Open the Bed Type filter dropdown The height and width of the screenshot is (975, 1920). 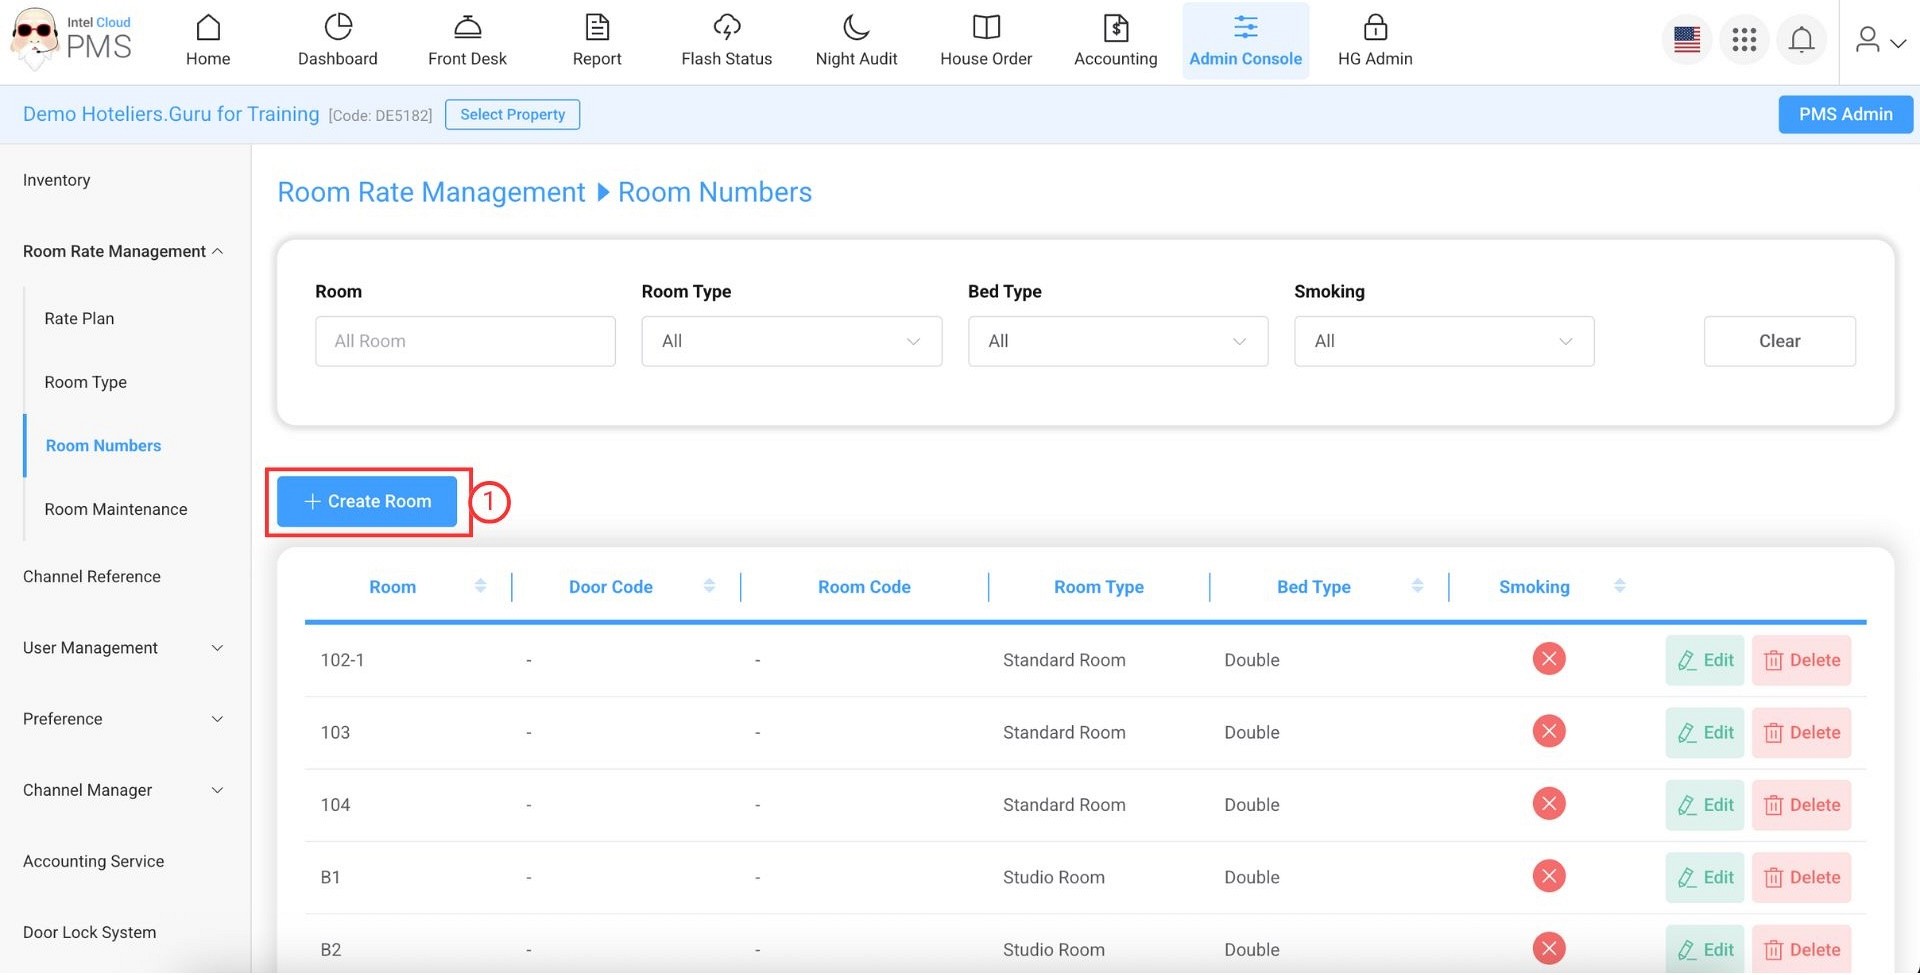(x=1117, y=342)
